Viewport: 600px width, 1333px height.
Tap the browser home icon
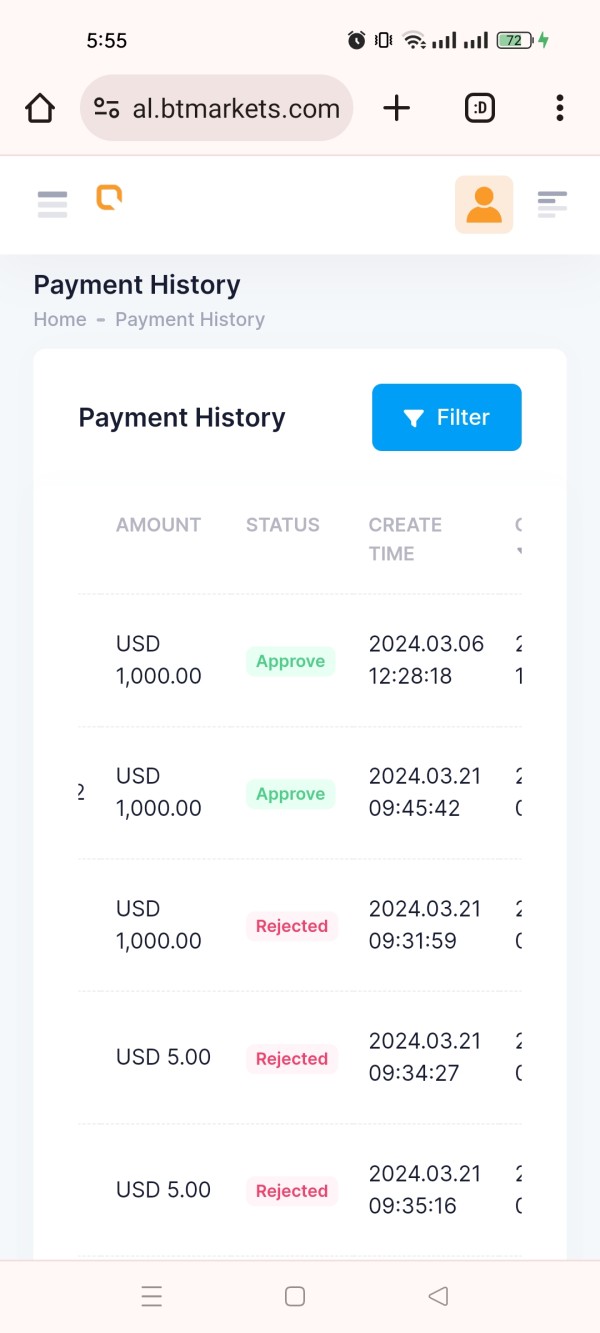click(x=40, y=108)
